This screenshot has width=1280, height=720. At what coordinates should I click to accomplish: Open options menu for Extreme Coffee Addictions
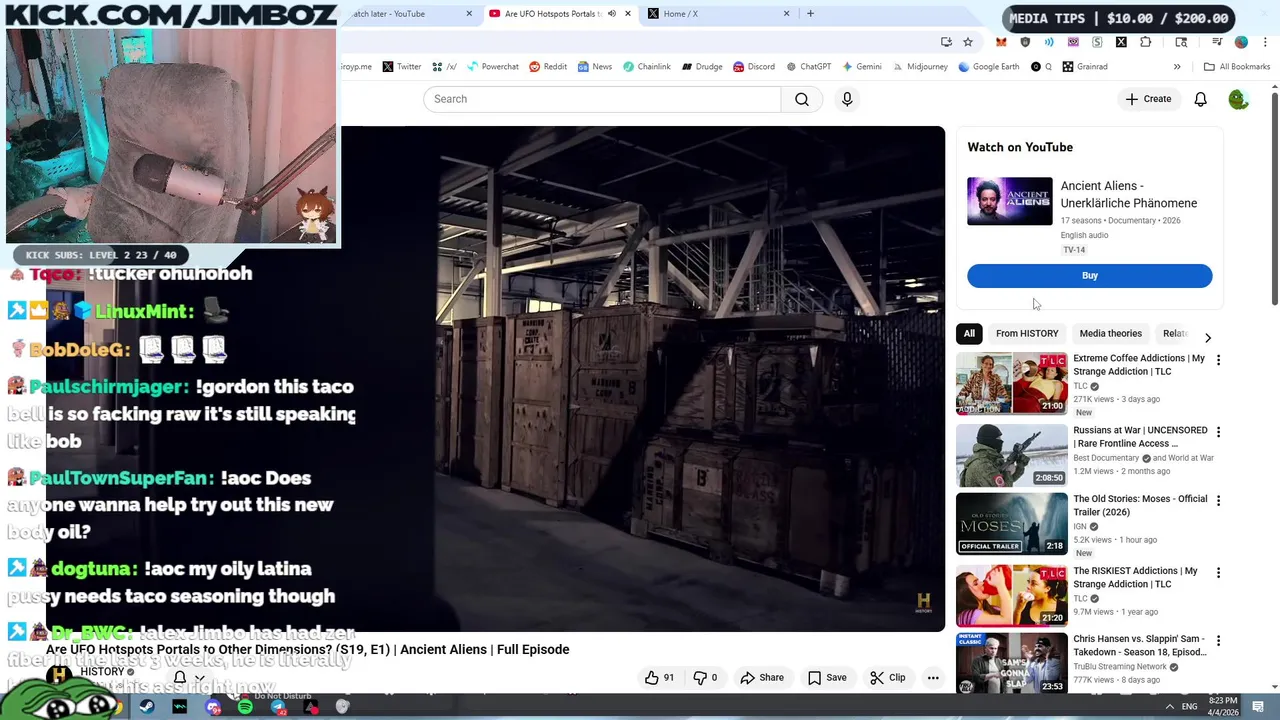[x=1218, y=360]
